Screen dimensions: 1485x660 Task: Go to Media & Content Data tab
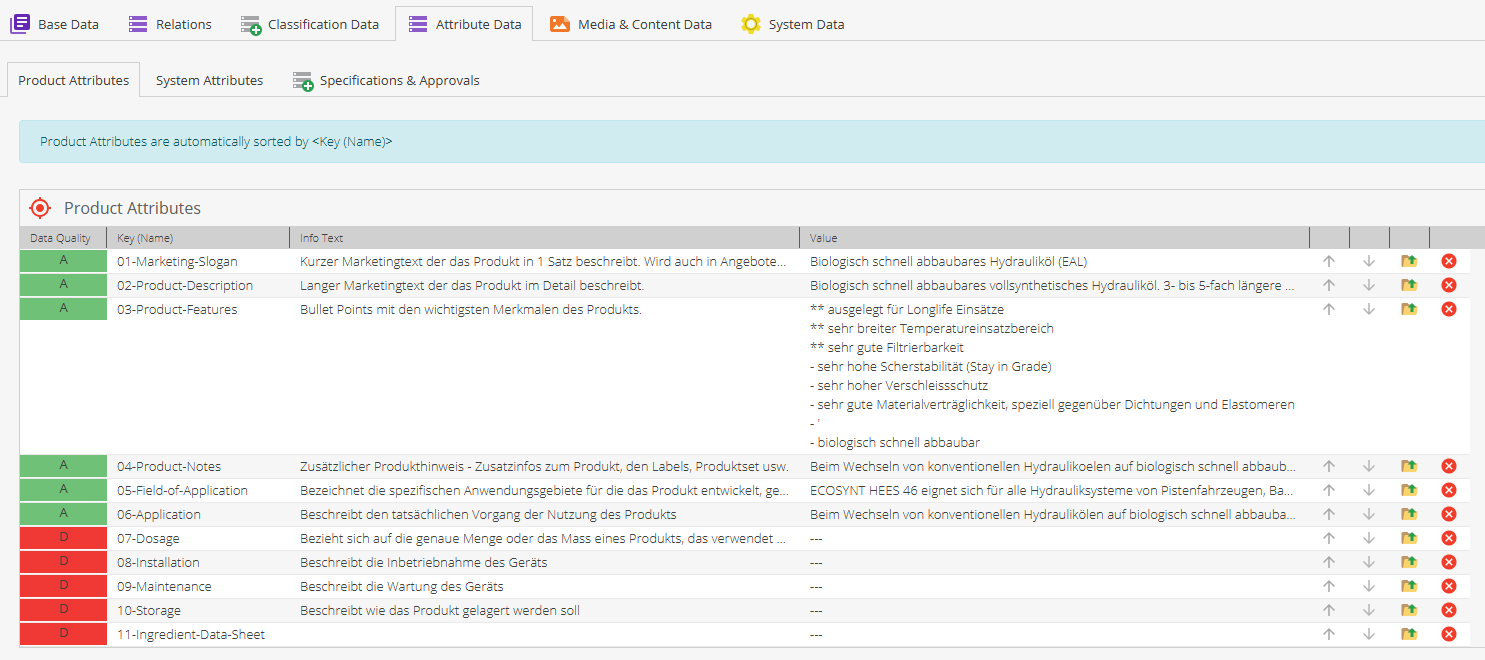(x=631, y=24)
